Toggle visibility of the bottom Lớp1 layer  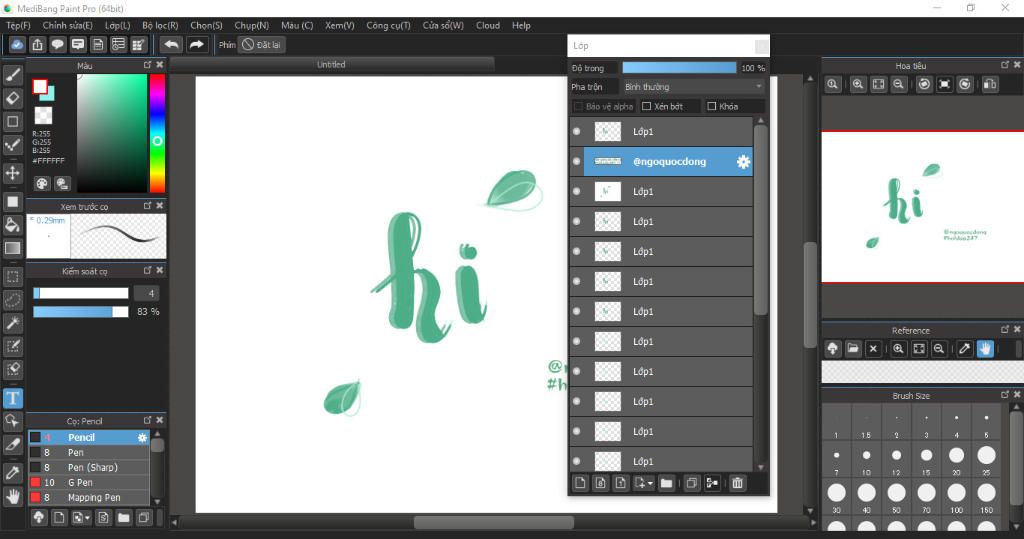(577, 461)
